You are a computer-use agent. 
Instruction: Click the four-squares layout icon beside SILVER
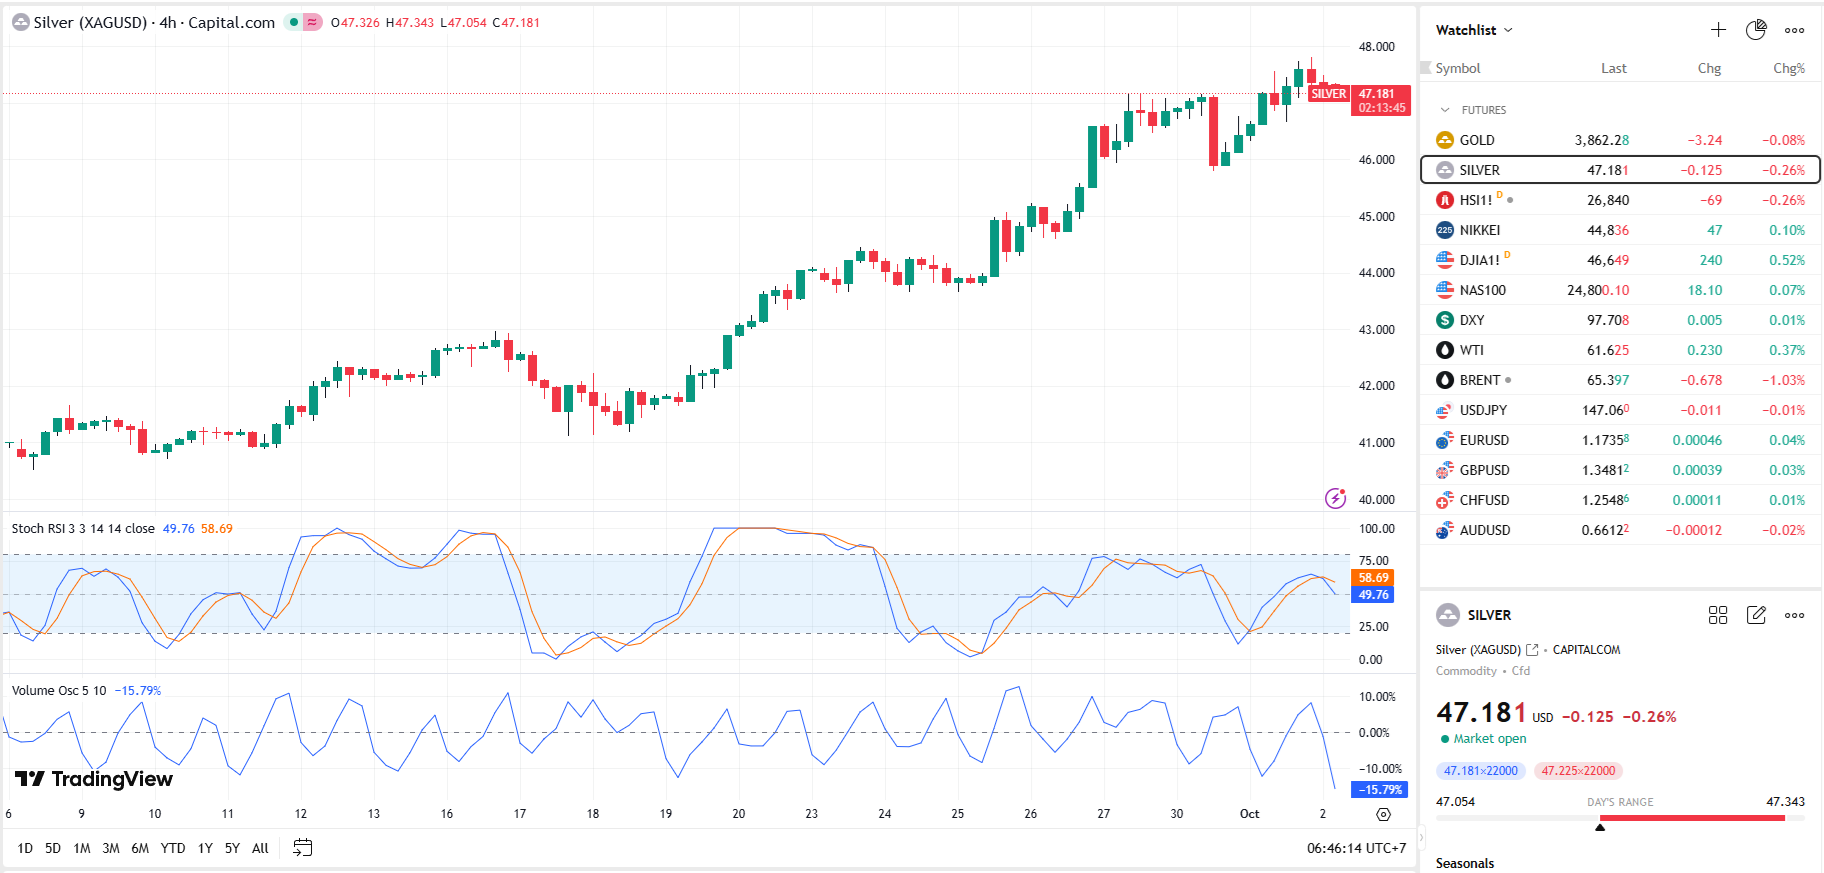1718,615
